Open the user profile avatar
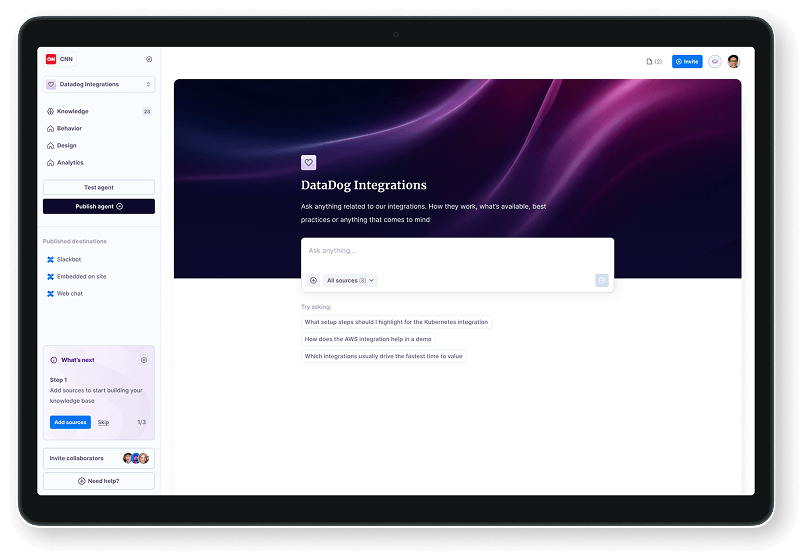The image size is (808, 560). (734, 61)
